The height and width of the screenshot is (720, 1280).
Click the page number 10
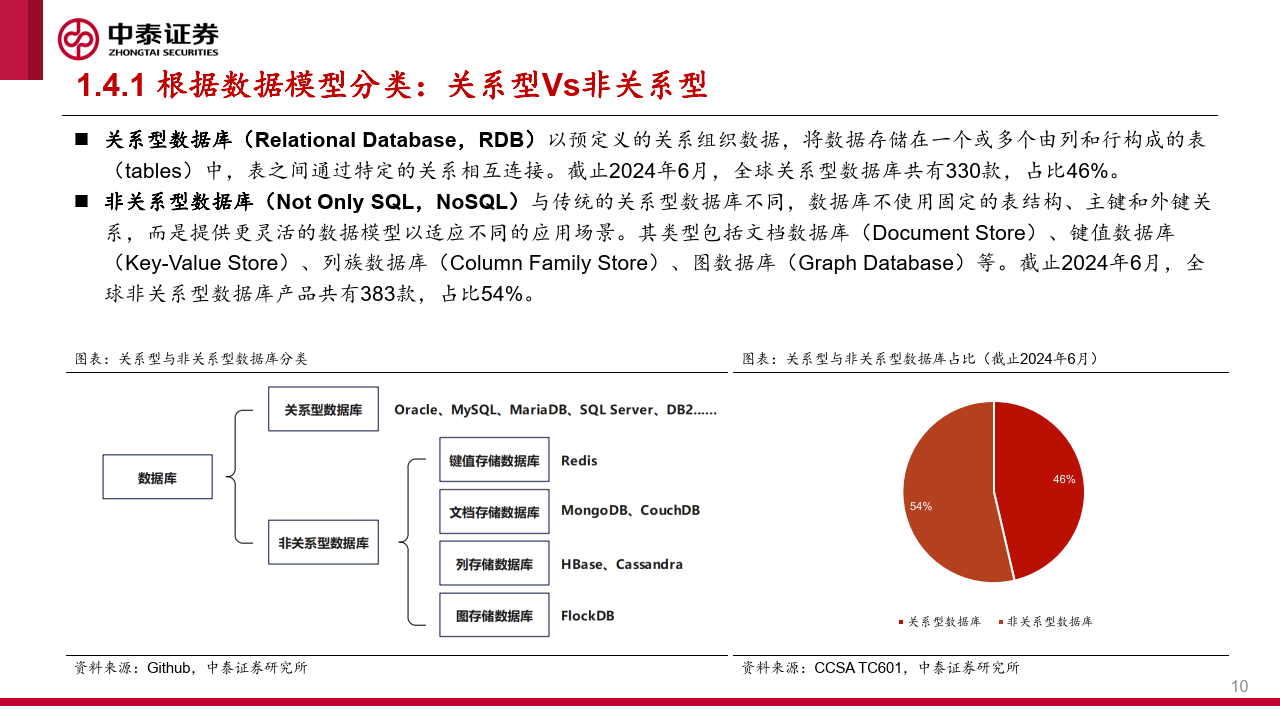point(1239,686)
